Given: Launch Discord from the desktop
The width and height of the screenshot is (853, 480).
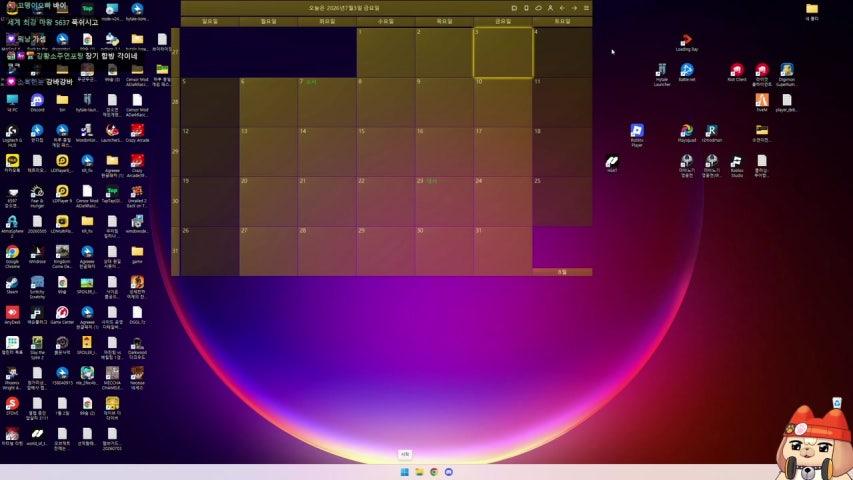Looking at the screenshot, I should (37, 102).
